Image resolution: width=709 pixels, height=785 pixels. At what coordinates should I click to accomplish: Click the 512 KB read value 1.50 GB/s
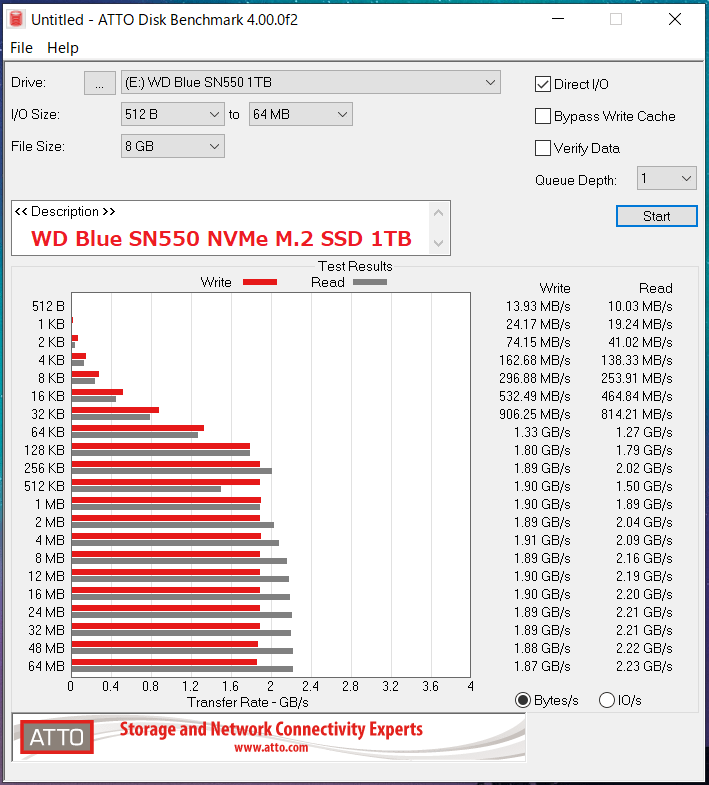(x=644, y=487)
